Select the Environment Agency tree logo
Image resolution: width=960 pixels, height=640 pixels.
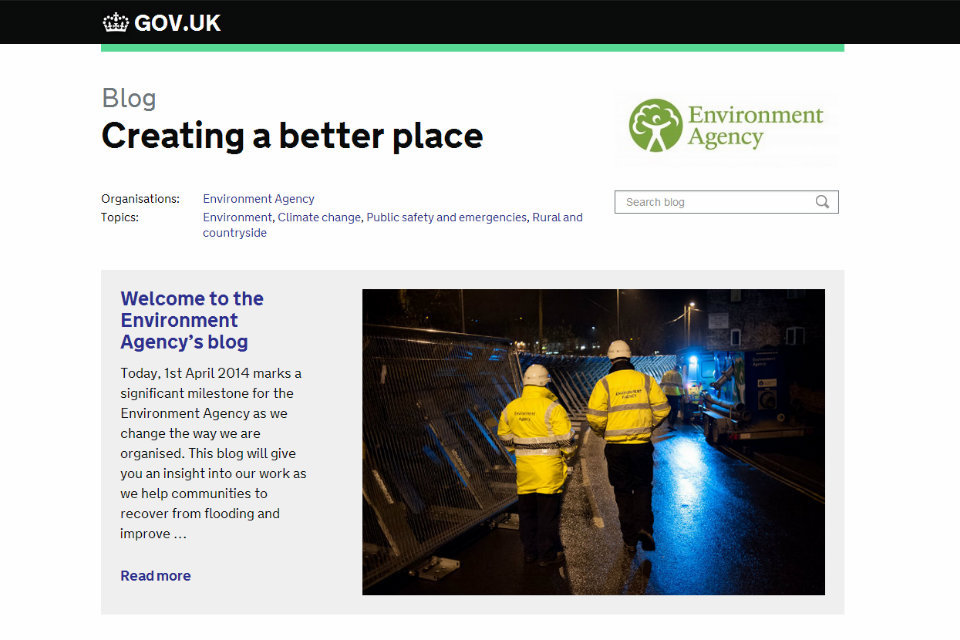[x=655, y=124]
